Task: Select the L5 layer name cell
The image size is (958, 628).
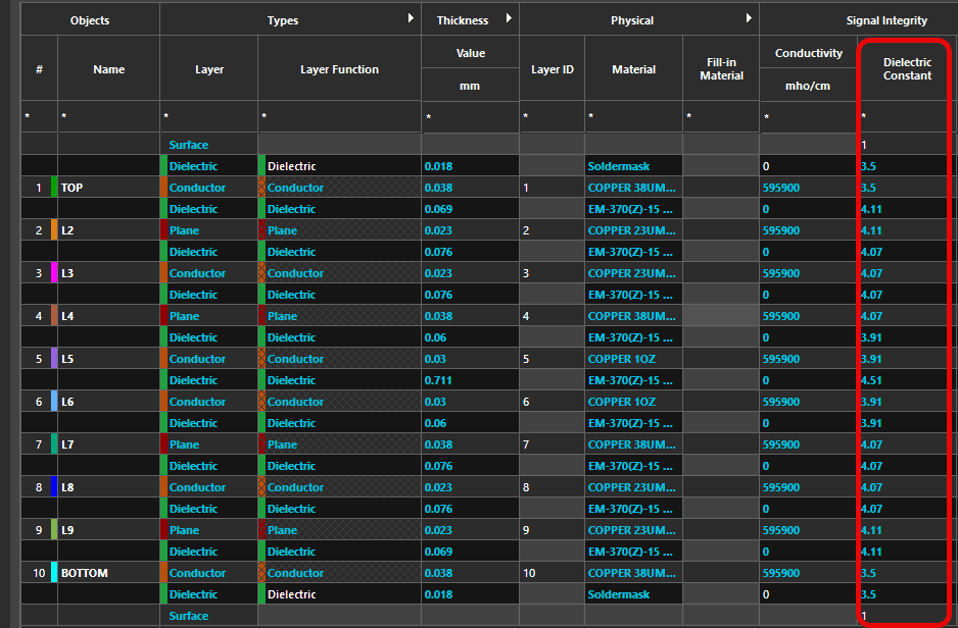Action: pyautogui.click(x=109, y=359)
